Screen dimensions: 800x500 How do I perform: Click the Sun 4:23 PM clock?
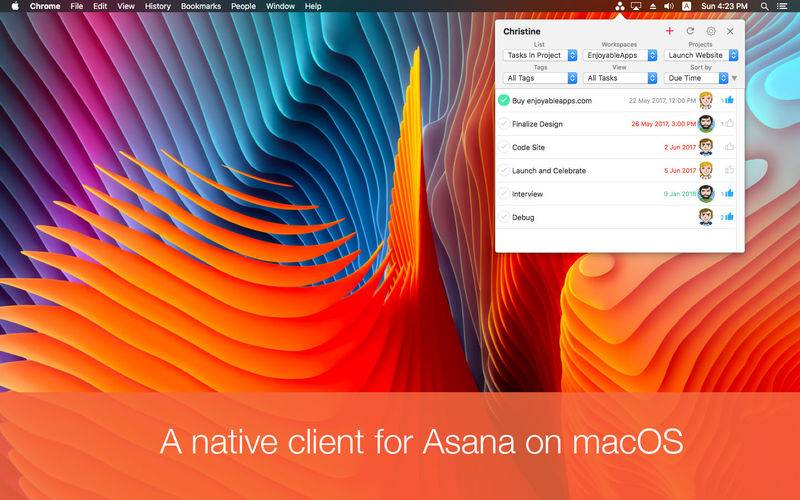point(724,6)
